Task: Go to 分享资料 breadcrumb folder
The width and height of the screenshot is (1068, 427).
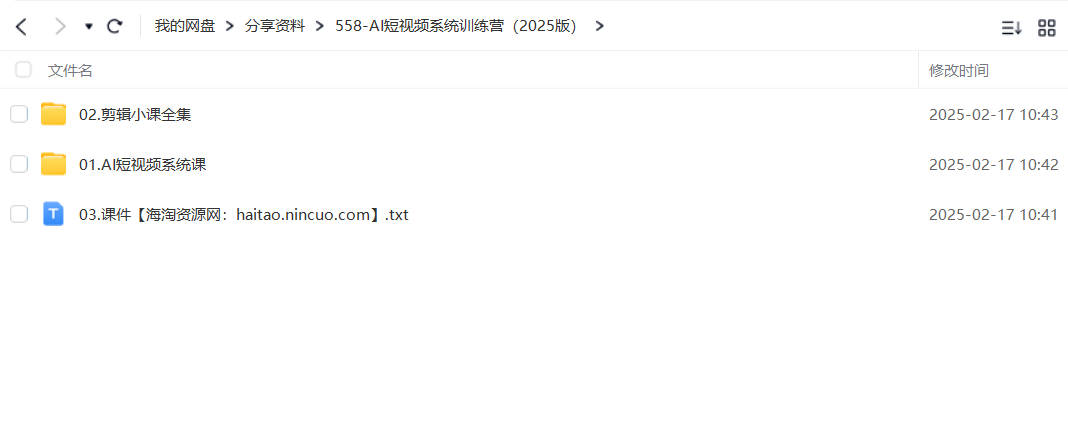Action: tap(275, 27)
